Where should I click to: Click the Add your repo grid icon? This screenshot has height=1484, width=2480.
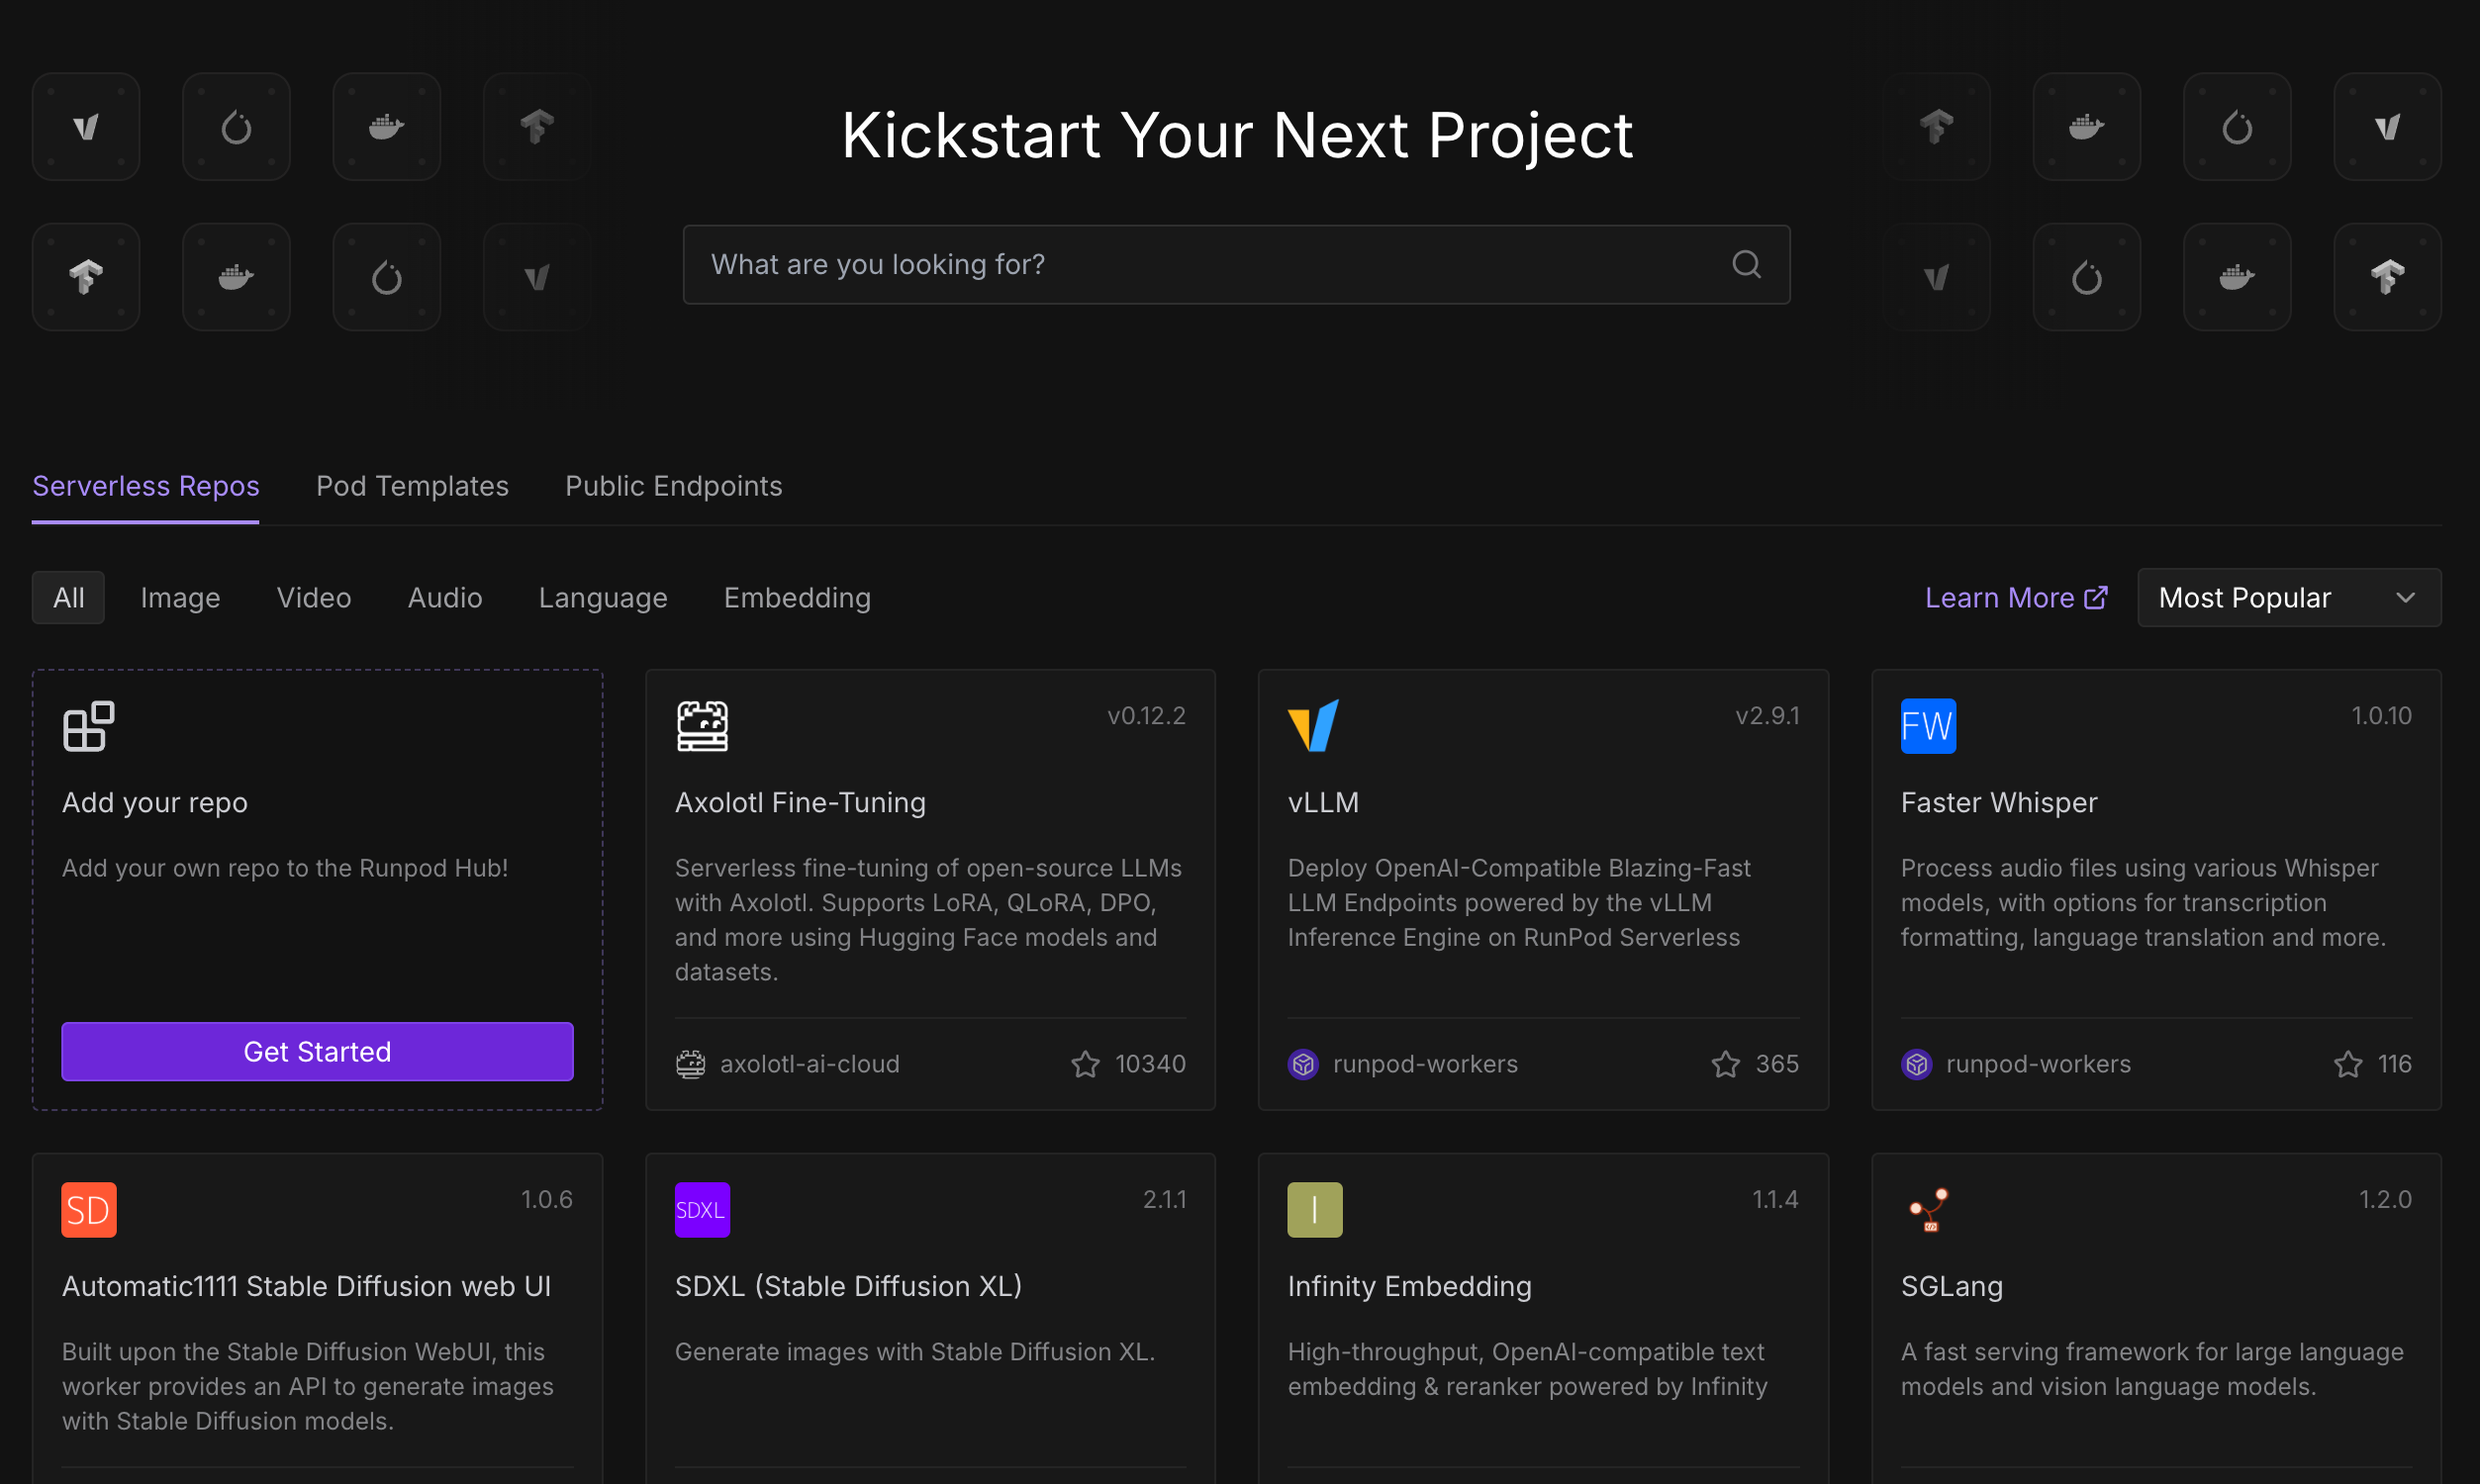click(x=88, y=726)
